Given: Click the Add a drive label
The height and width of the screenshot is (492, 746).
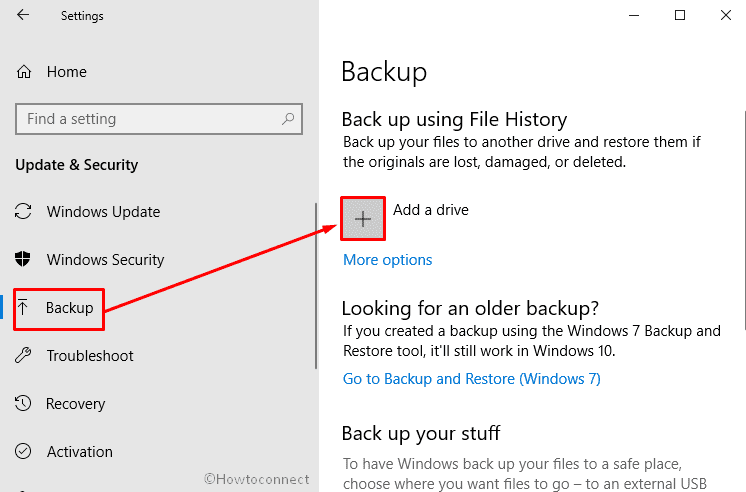Looking at the screenshot, I should [x=431, y=210].
